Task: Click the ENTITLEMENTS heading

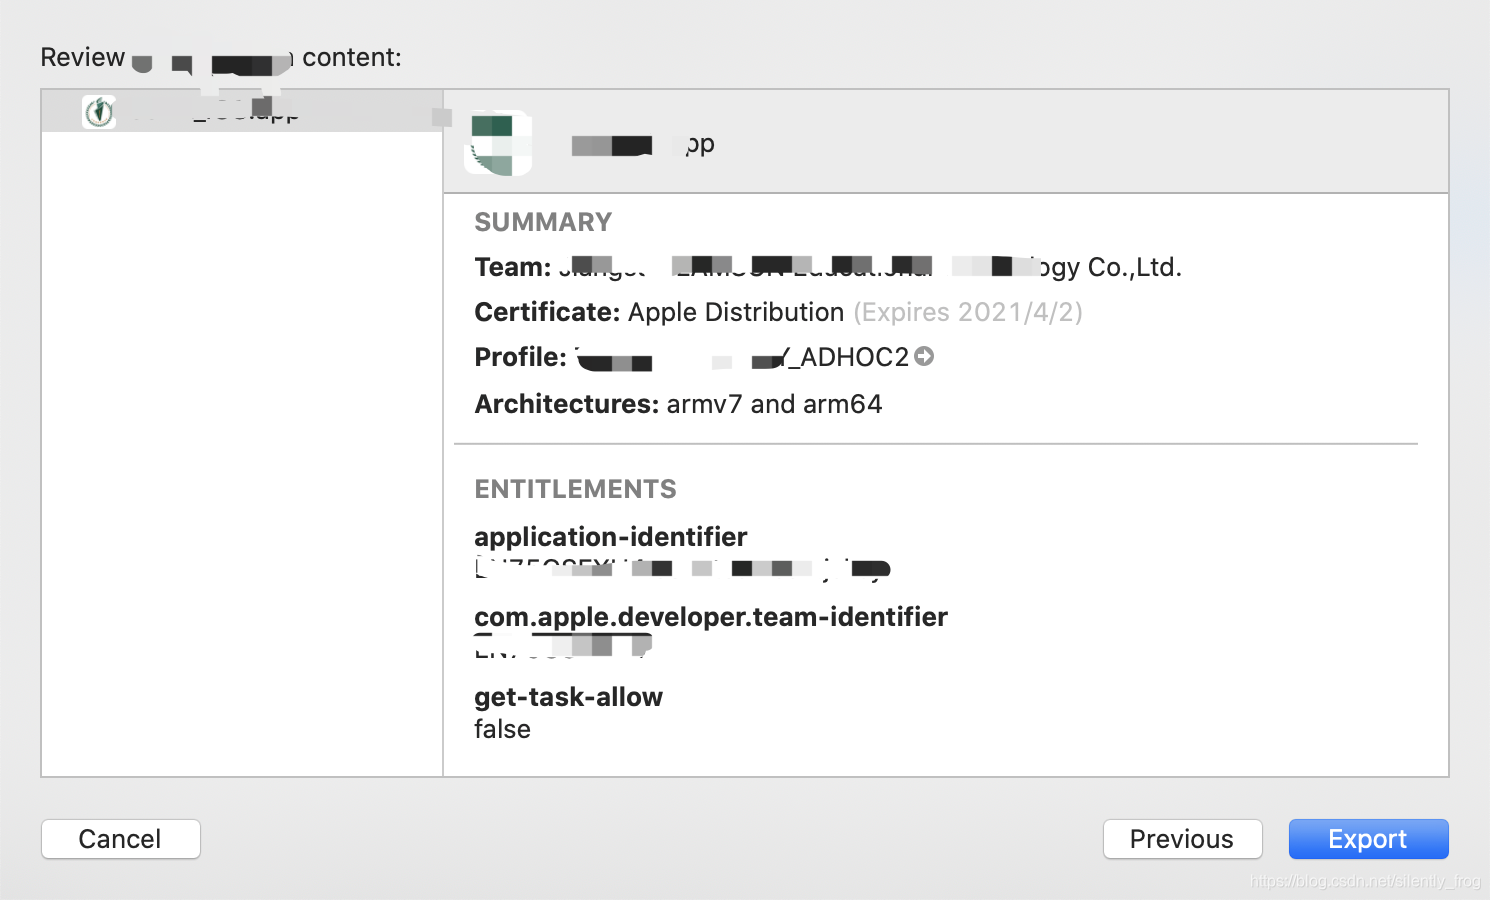Action: point(575,489)
